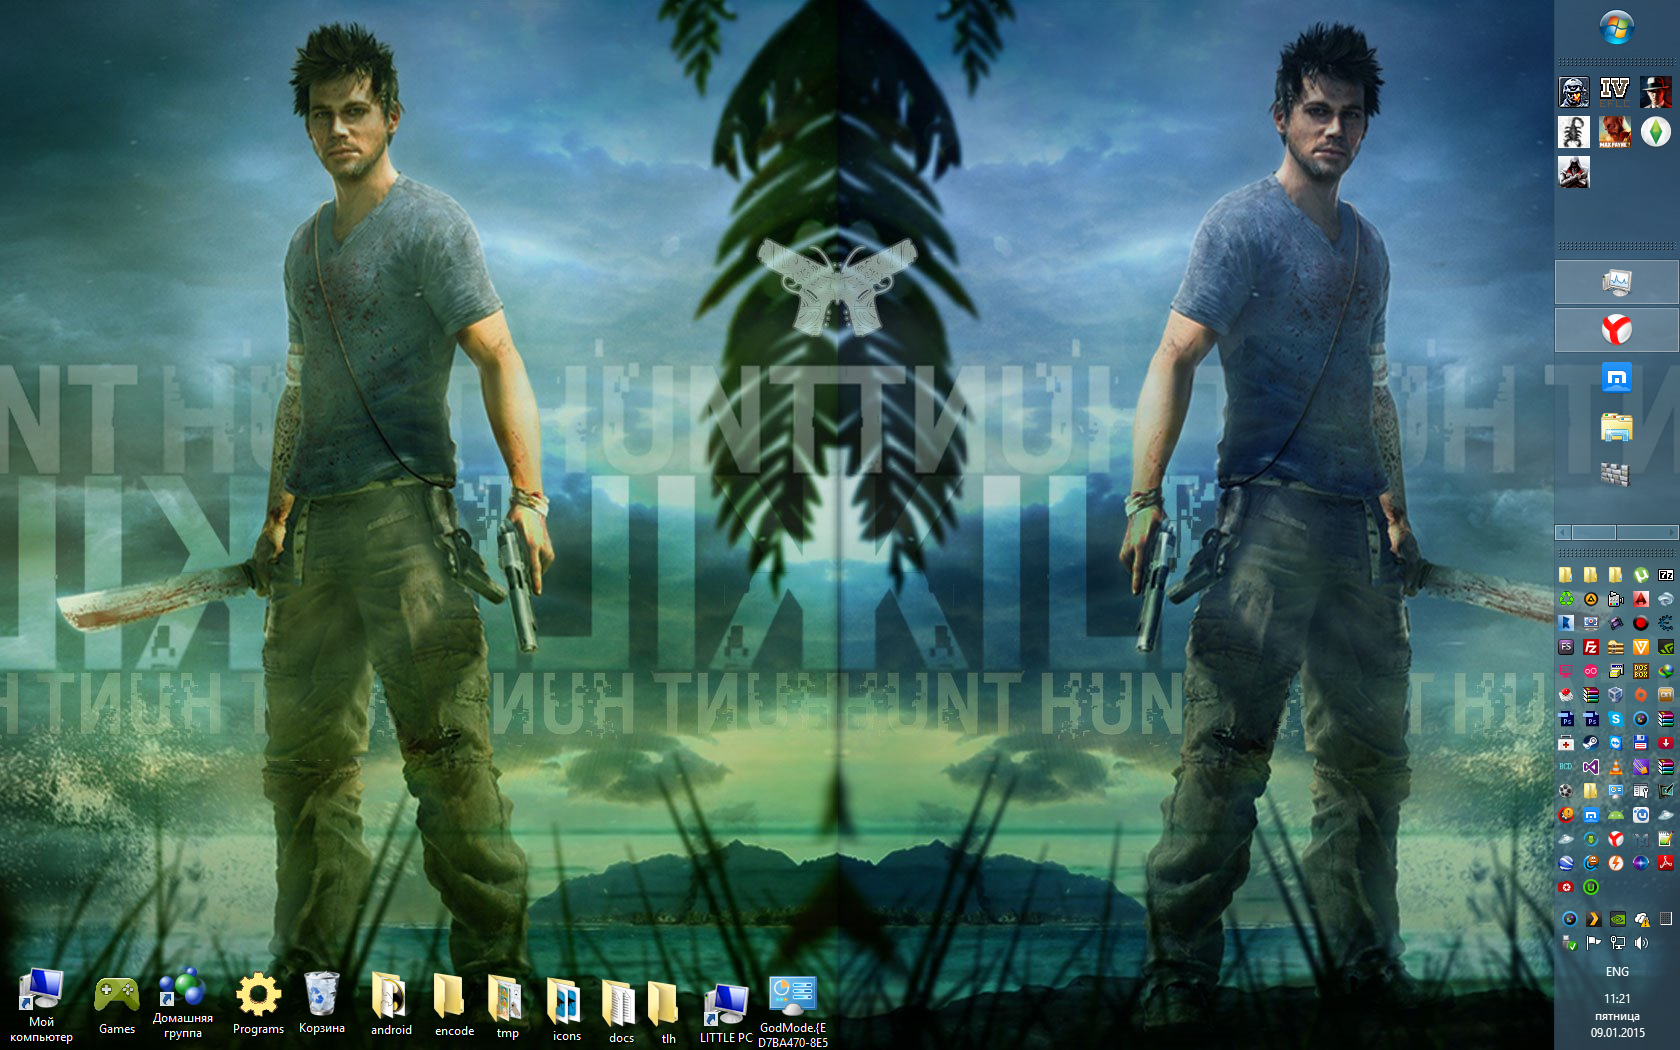1680x1050 pixels.
Task: Click the taskbar toolbar right scroll arrow
Action: tap(1671, 533)
